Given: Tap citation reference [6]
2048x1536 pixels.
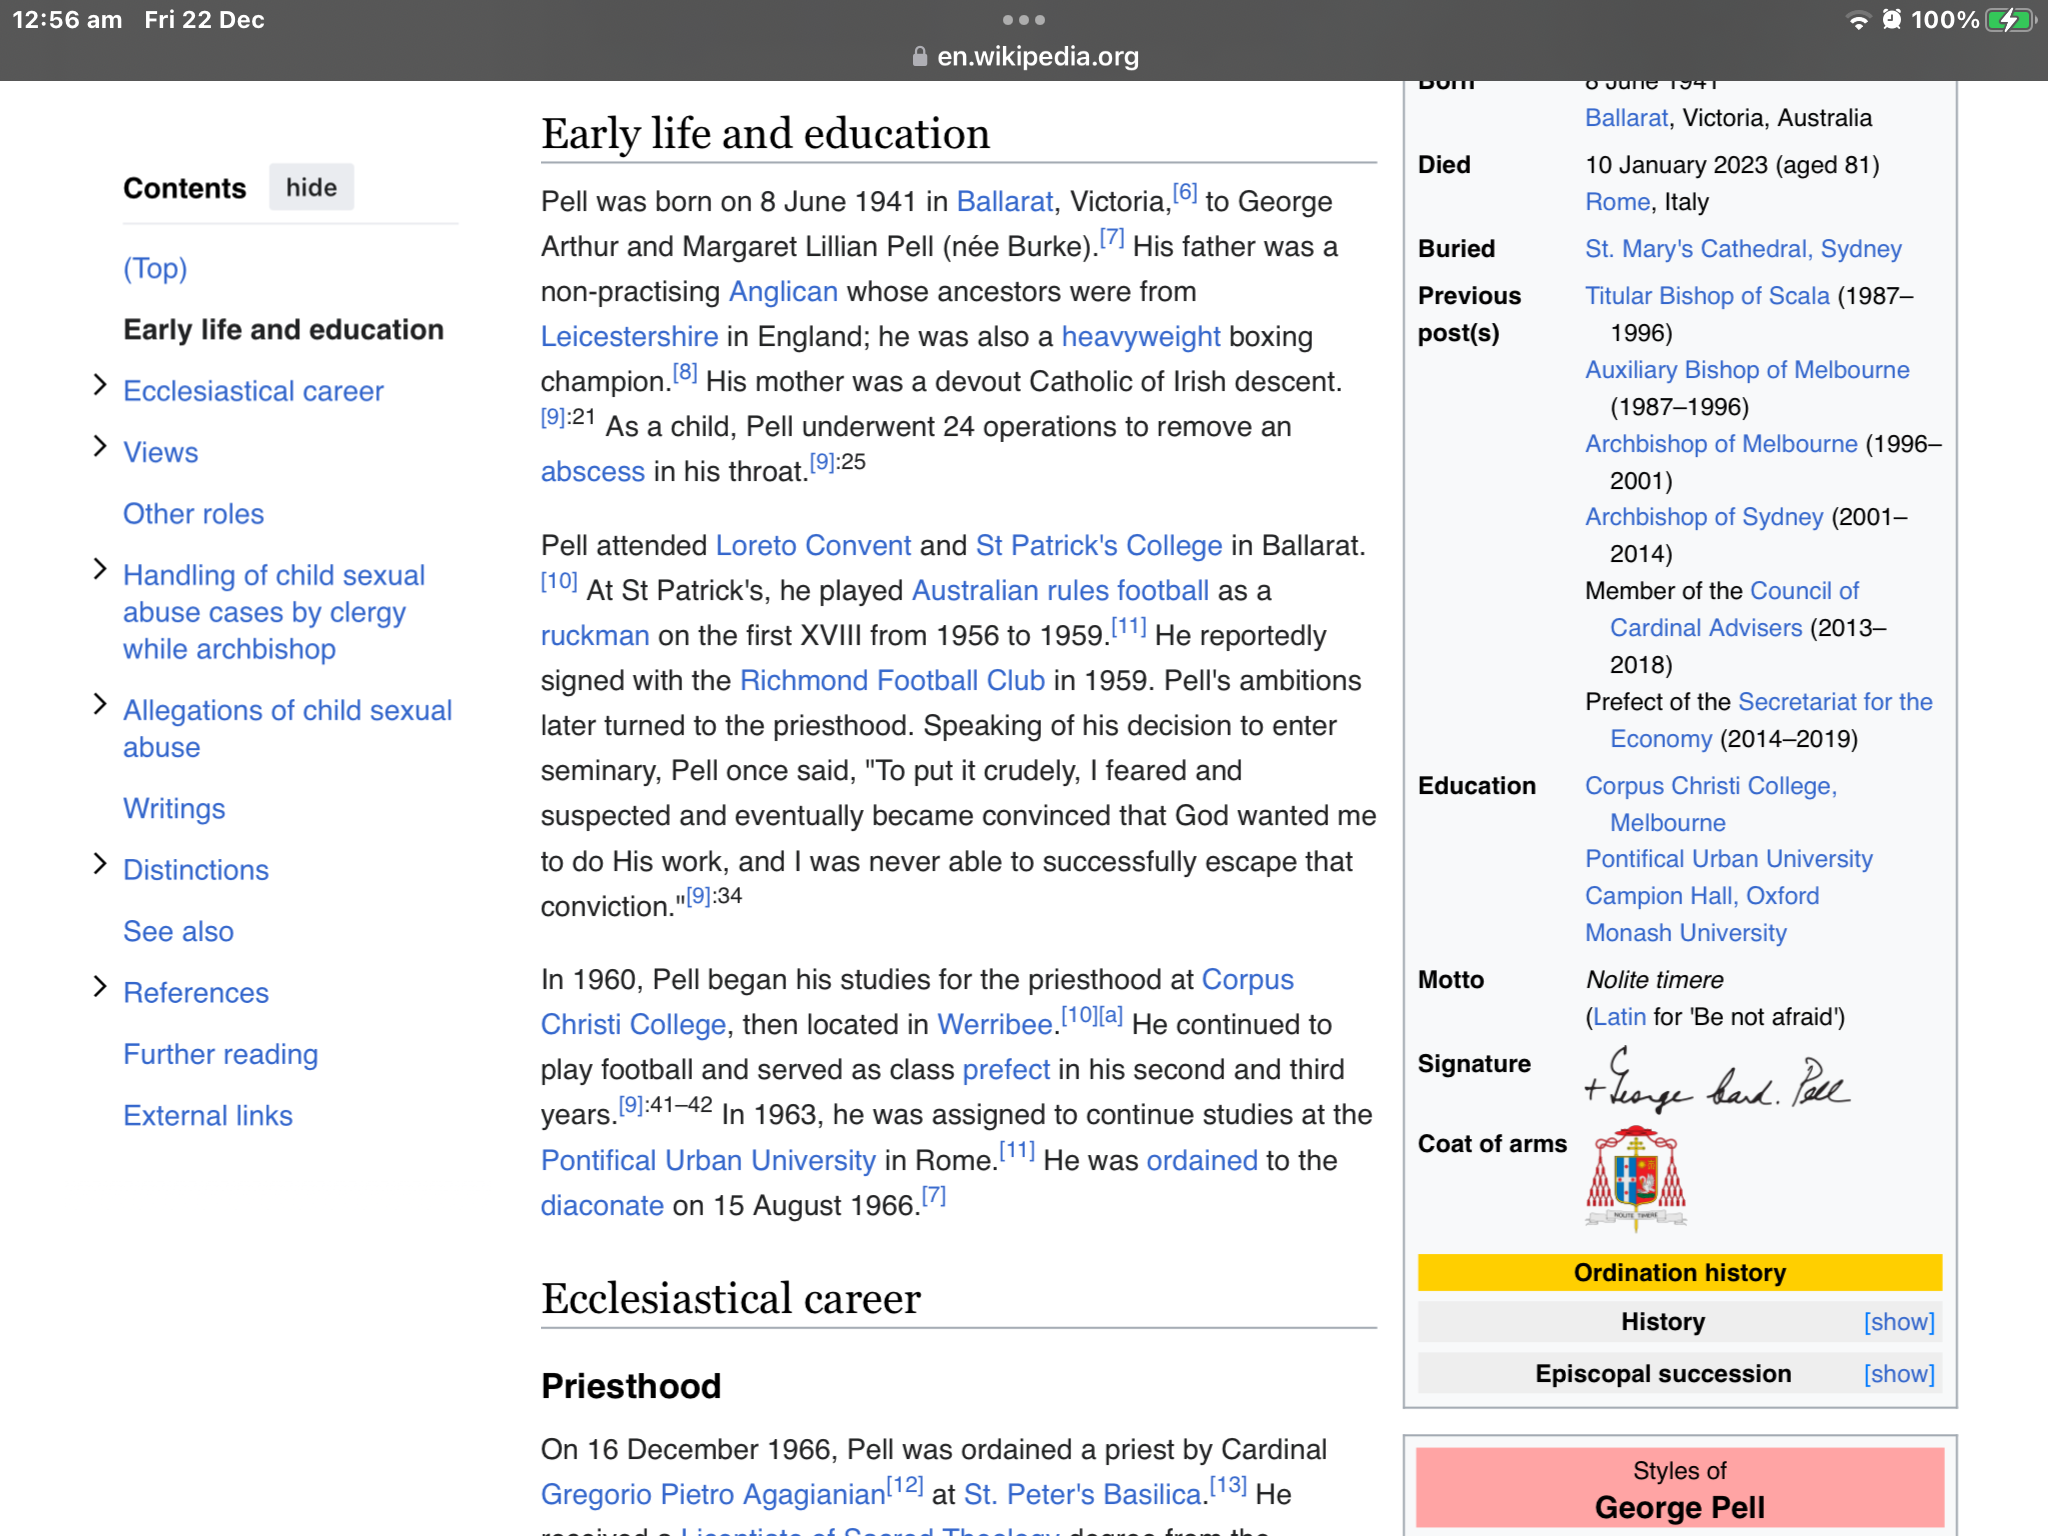Looking at the screenshot, I should point(1184,193).
